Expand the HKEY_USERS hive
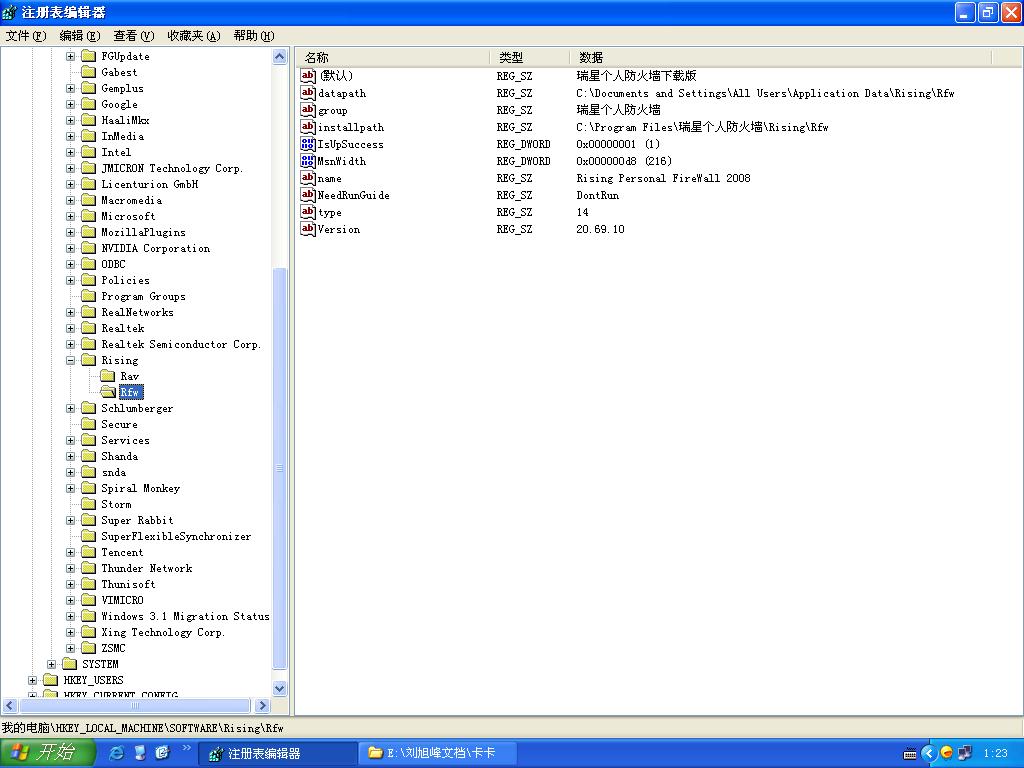1024x768 pixels. click(x=33, y=680)
